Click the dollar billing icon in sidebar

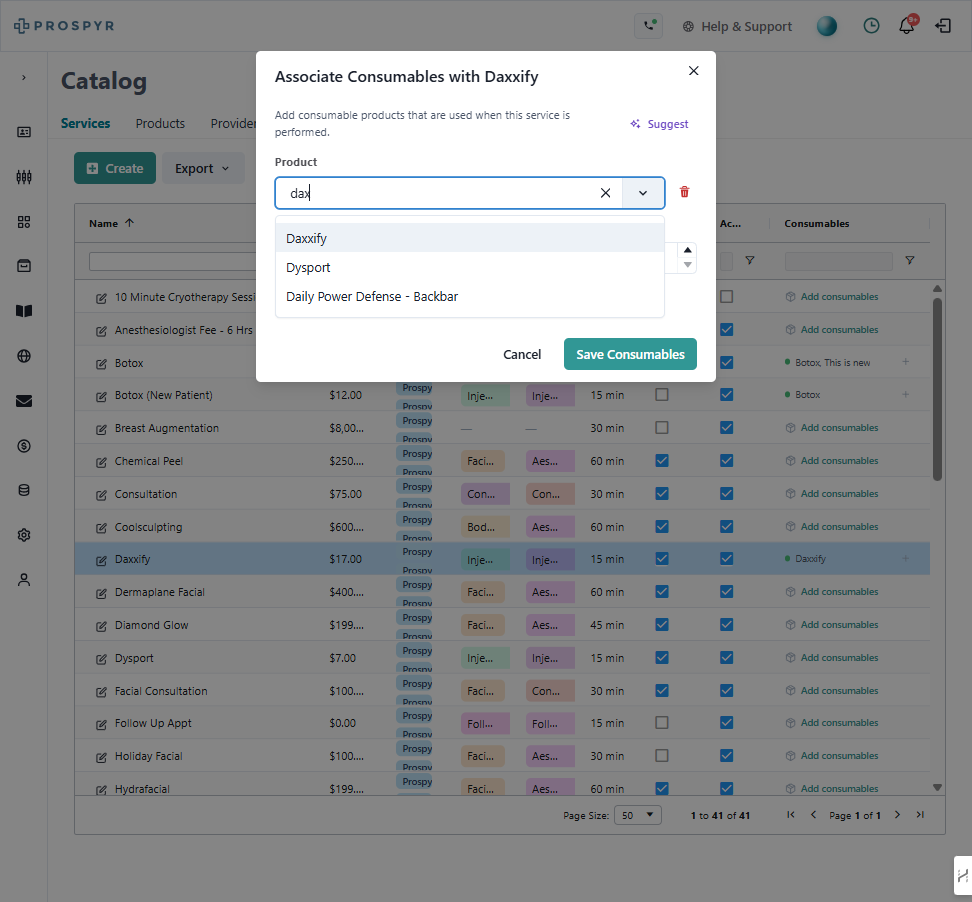(24, 446)
